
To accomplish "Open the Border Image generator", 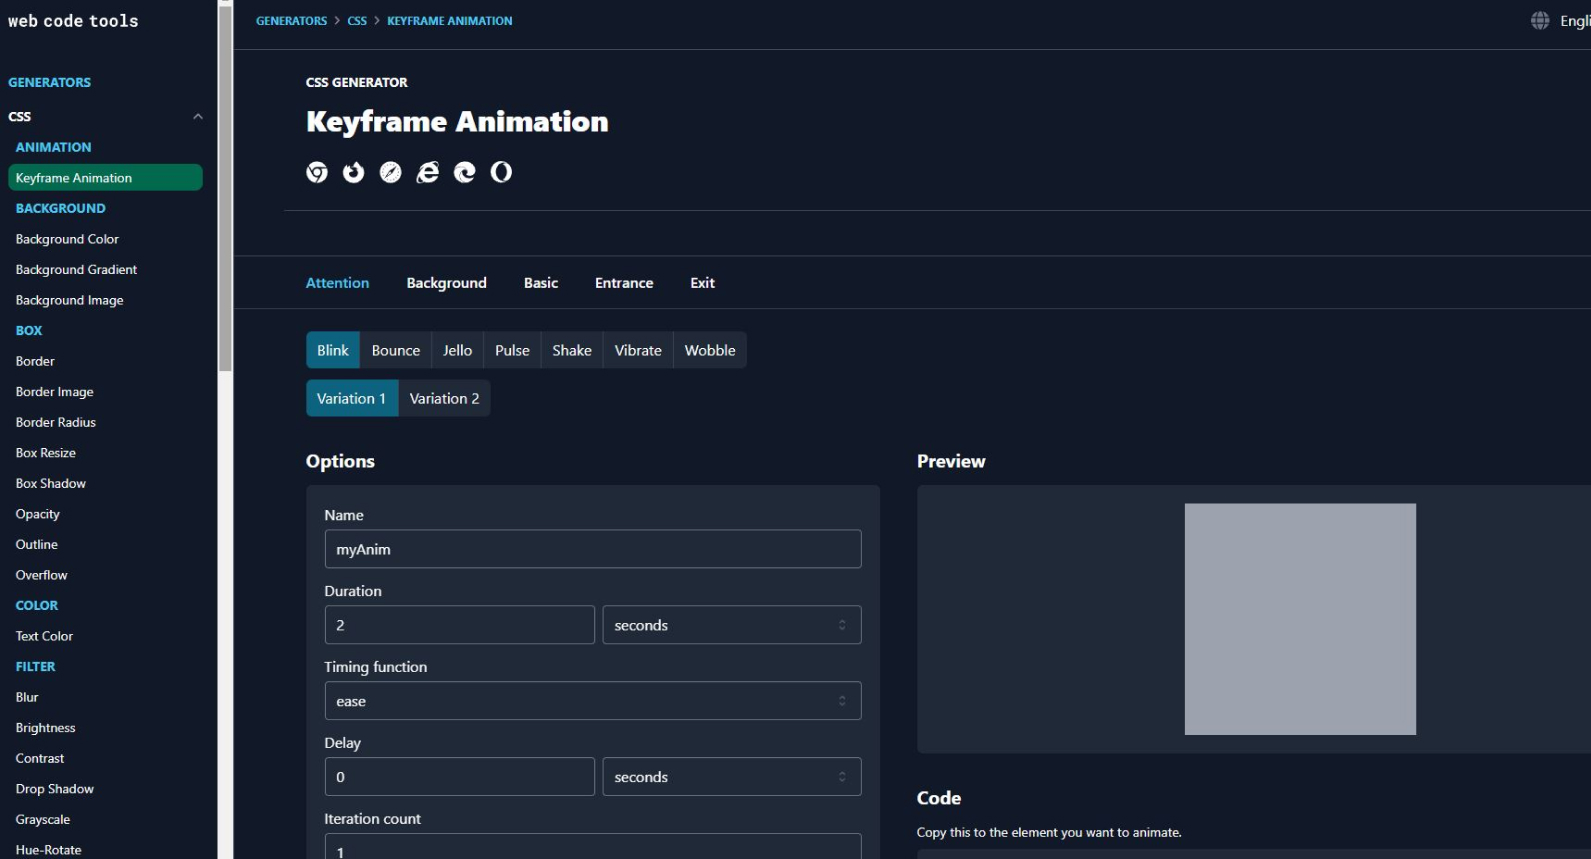I will pyautogui.click(x=54, y=392).
